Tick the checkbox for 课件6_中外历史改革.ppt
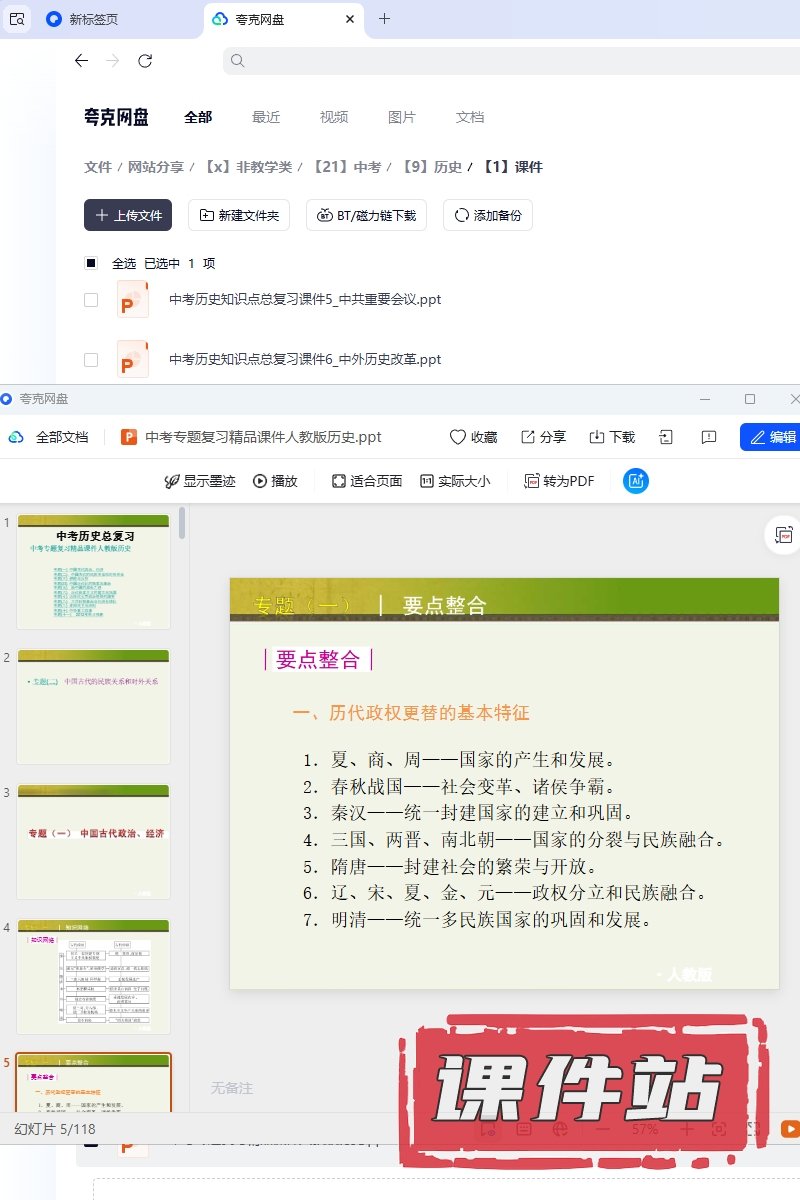 click(91, 359)
